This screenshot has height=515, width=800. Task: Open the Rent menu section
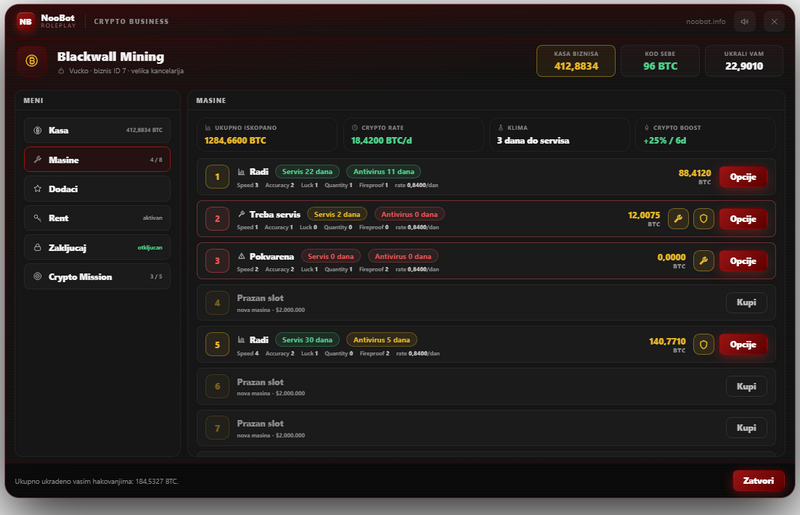click(x=97, y=218)
